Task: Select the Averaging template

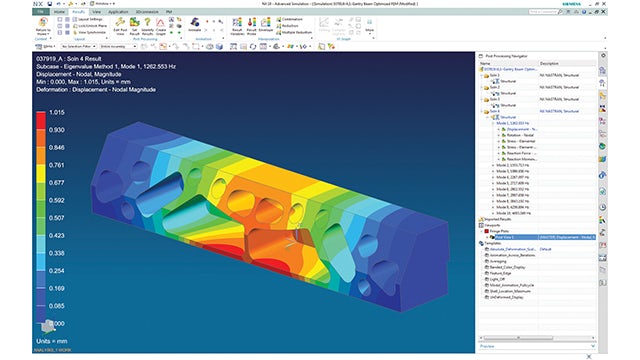Action: 498,261
